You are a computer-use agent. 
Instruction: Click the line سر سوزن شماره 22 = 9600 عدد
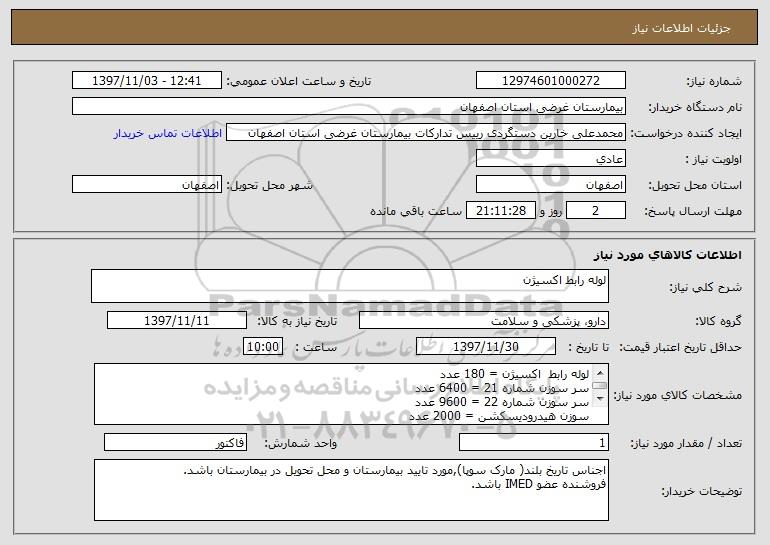coord(502,402)
